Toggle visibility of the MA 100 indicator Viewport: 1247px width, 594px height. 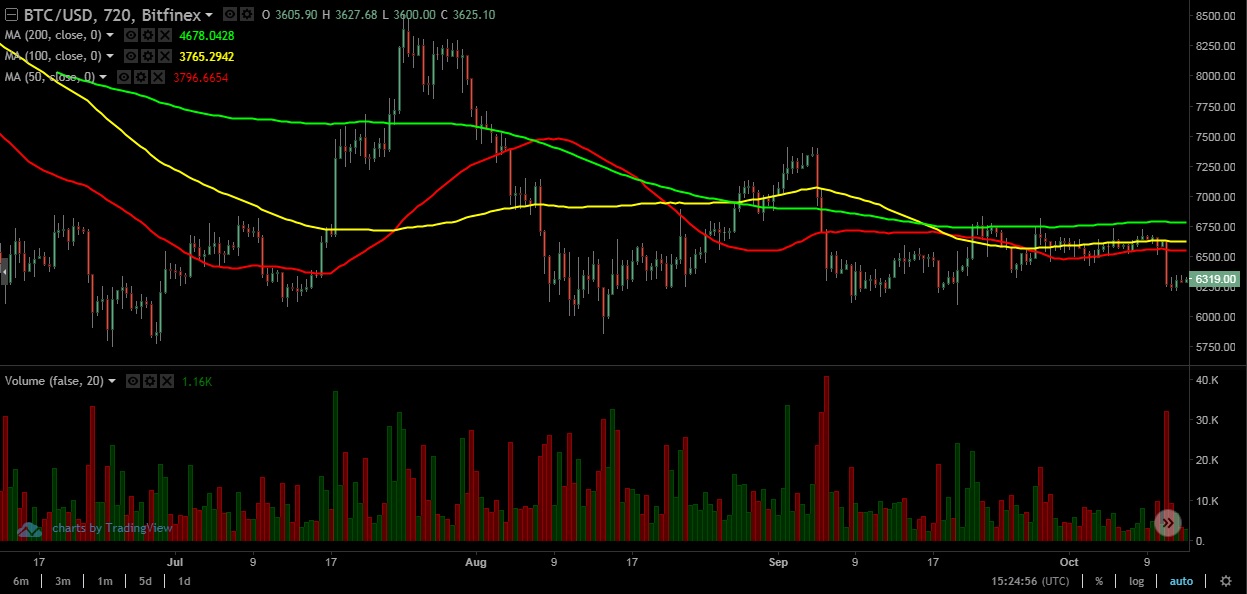click(x=131, y=56)
